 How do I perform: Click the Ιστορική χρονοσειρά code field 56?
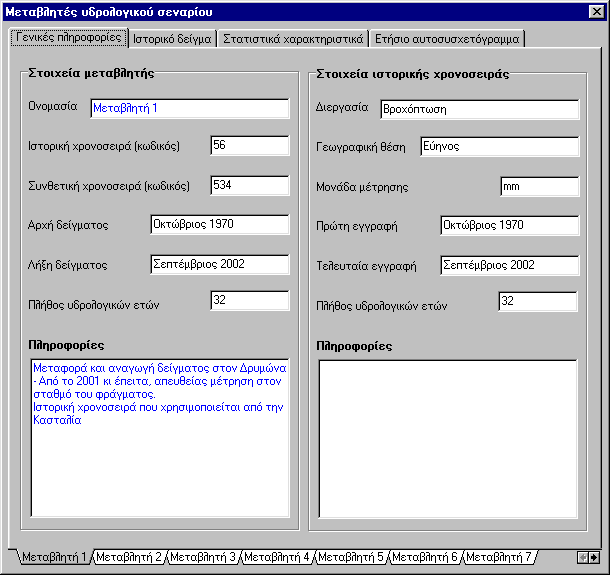point(250,146)
